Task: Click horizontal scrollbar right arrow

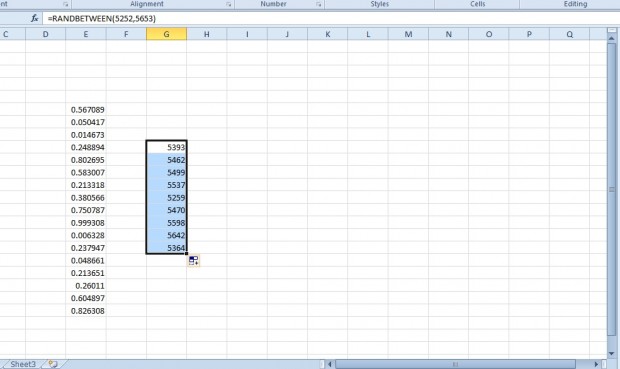Action: (x=596, y=364)
